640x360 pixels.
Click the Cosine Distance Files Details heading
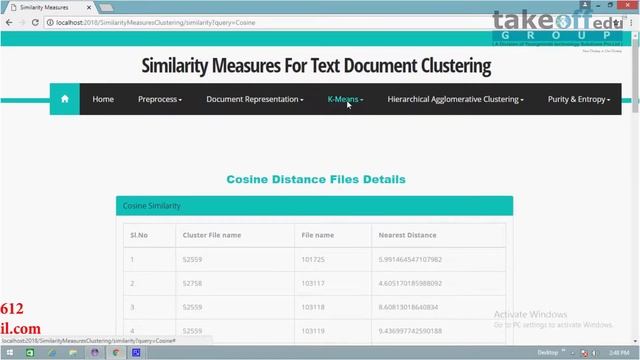(x=316, y=180)
